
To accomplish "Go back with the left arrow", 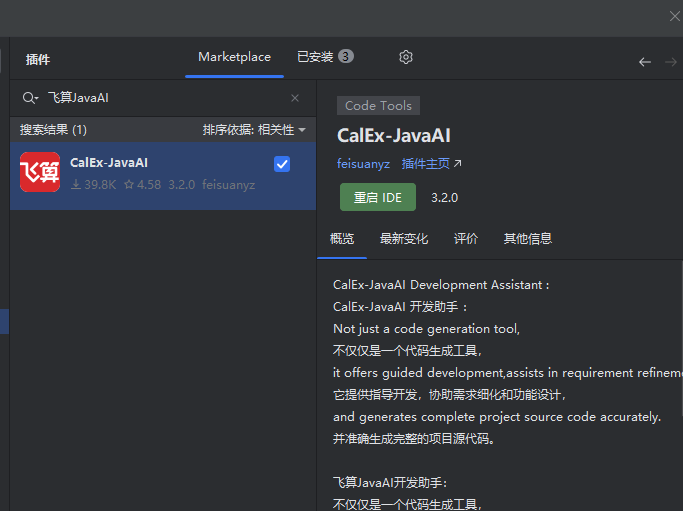I will (x=645, y=62).
